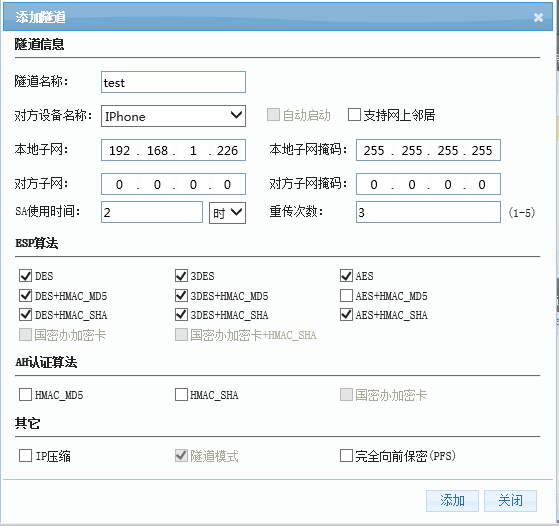Open the SA time unit dropdown 时

227,213
